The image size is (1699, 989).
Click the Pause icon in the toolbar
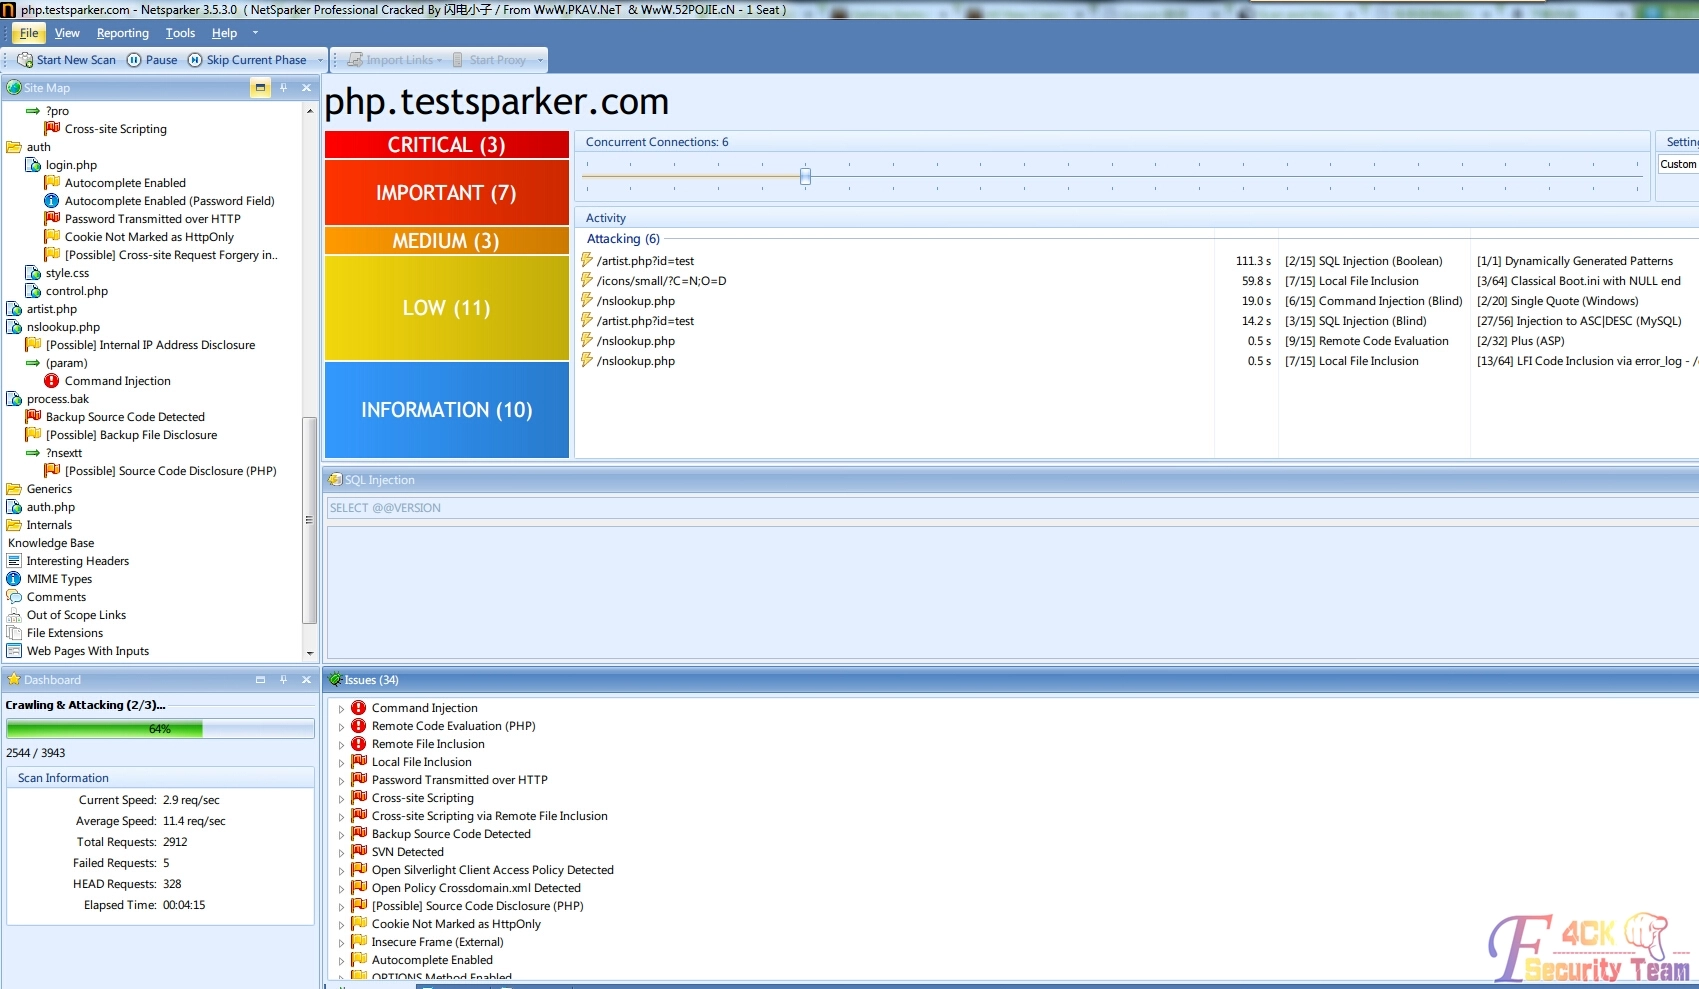pos(134,59)
